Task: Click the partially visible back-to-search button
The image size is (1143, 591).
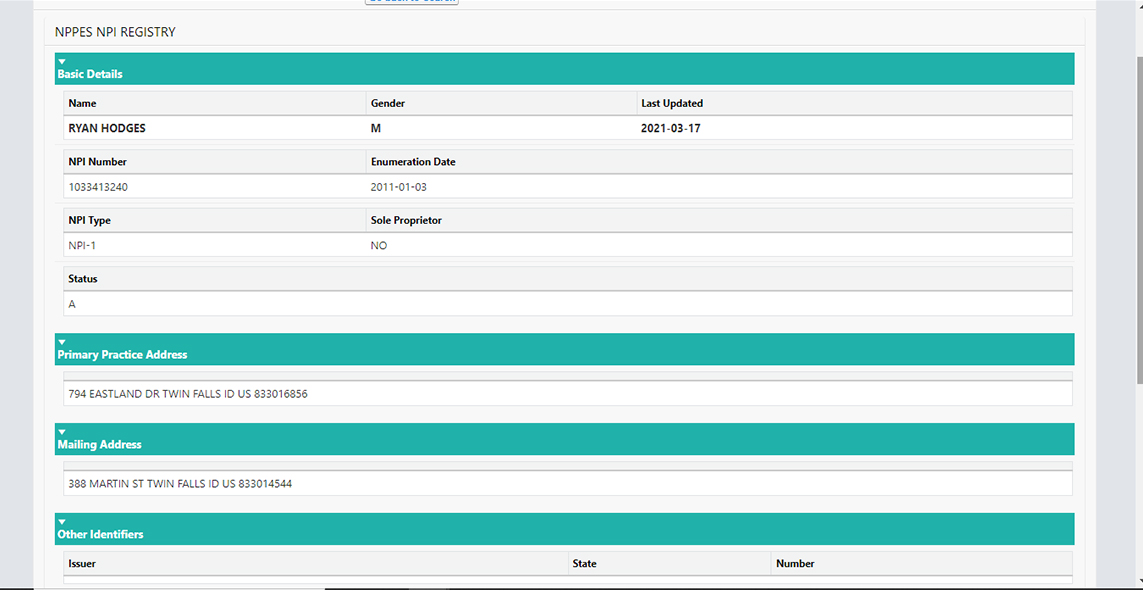Action: (411, 2)
